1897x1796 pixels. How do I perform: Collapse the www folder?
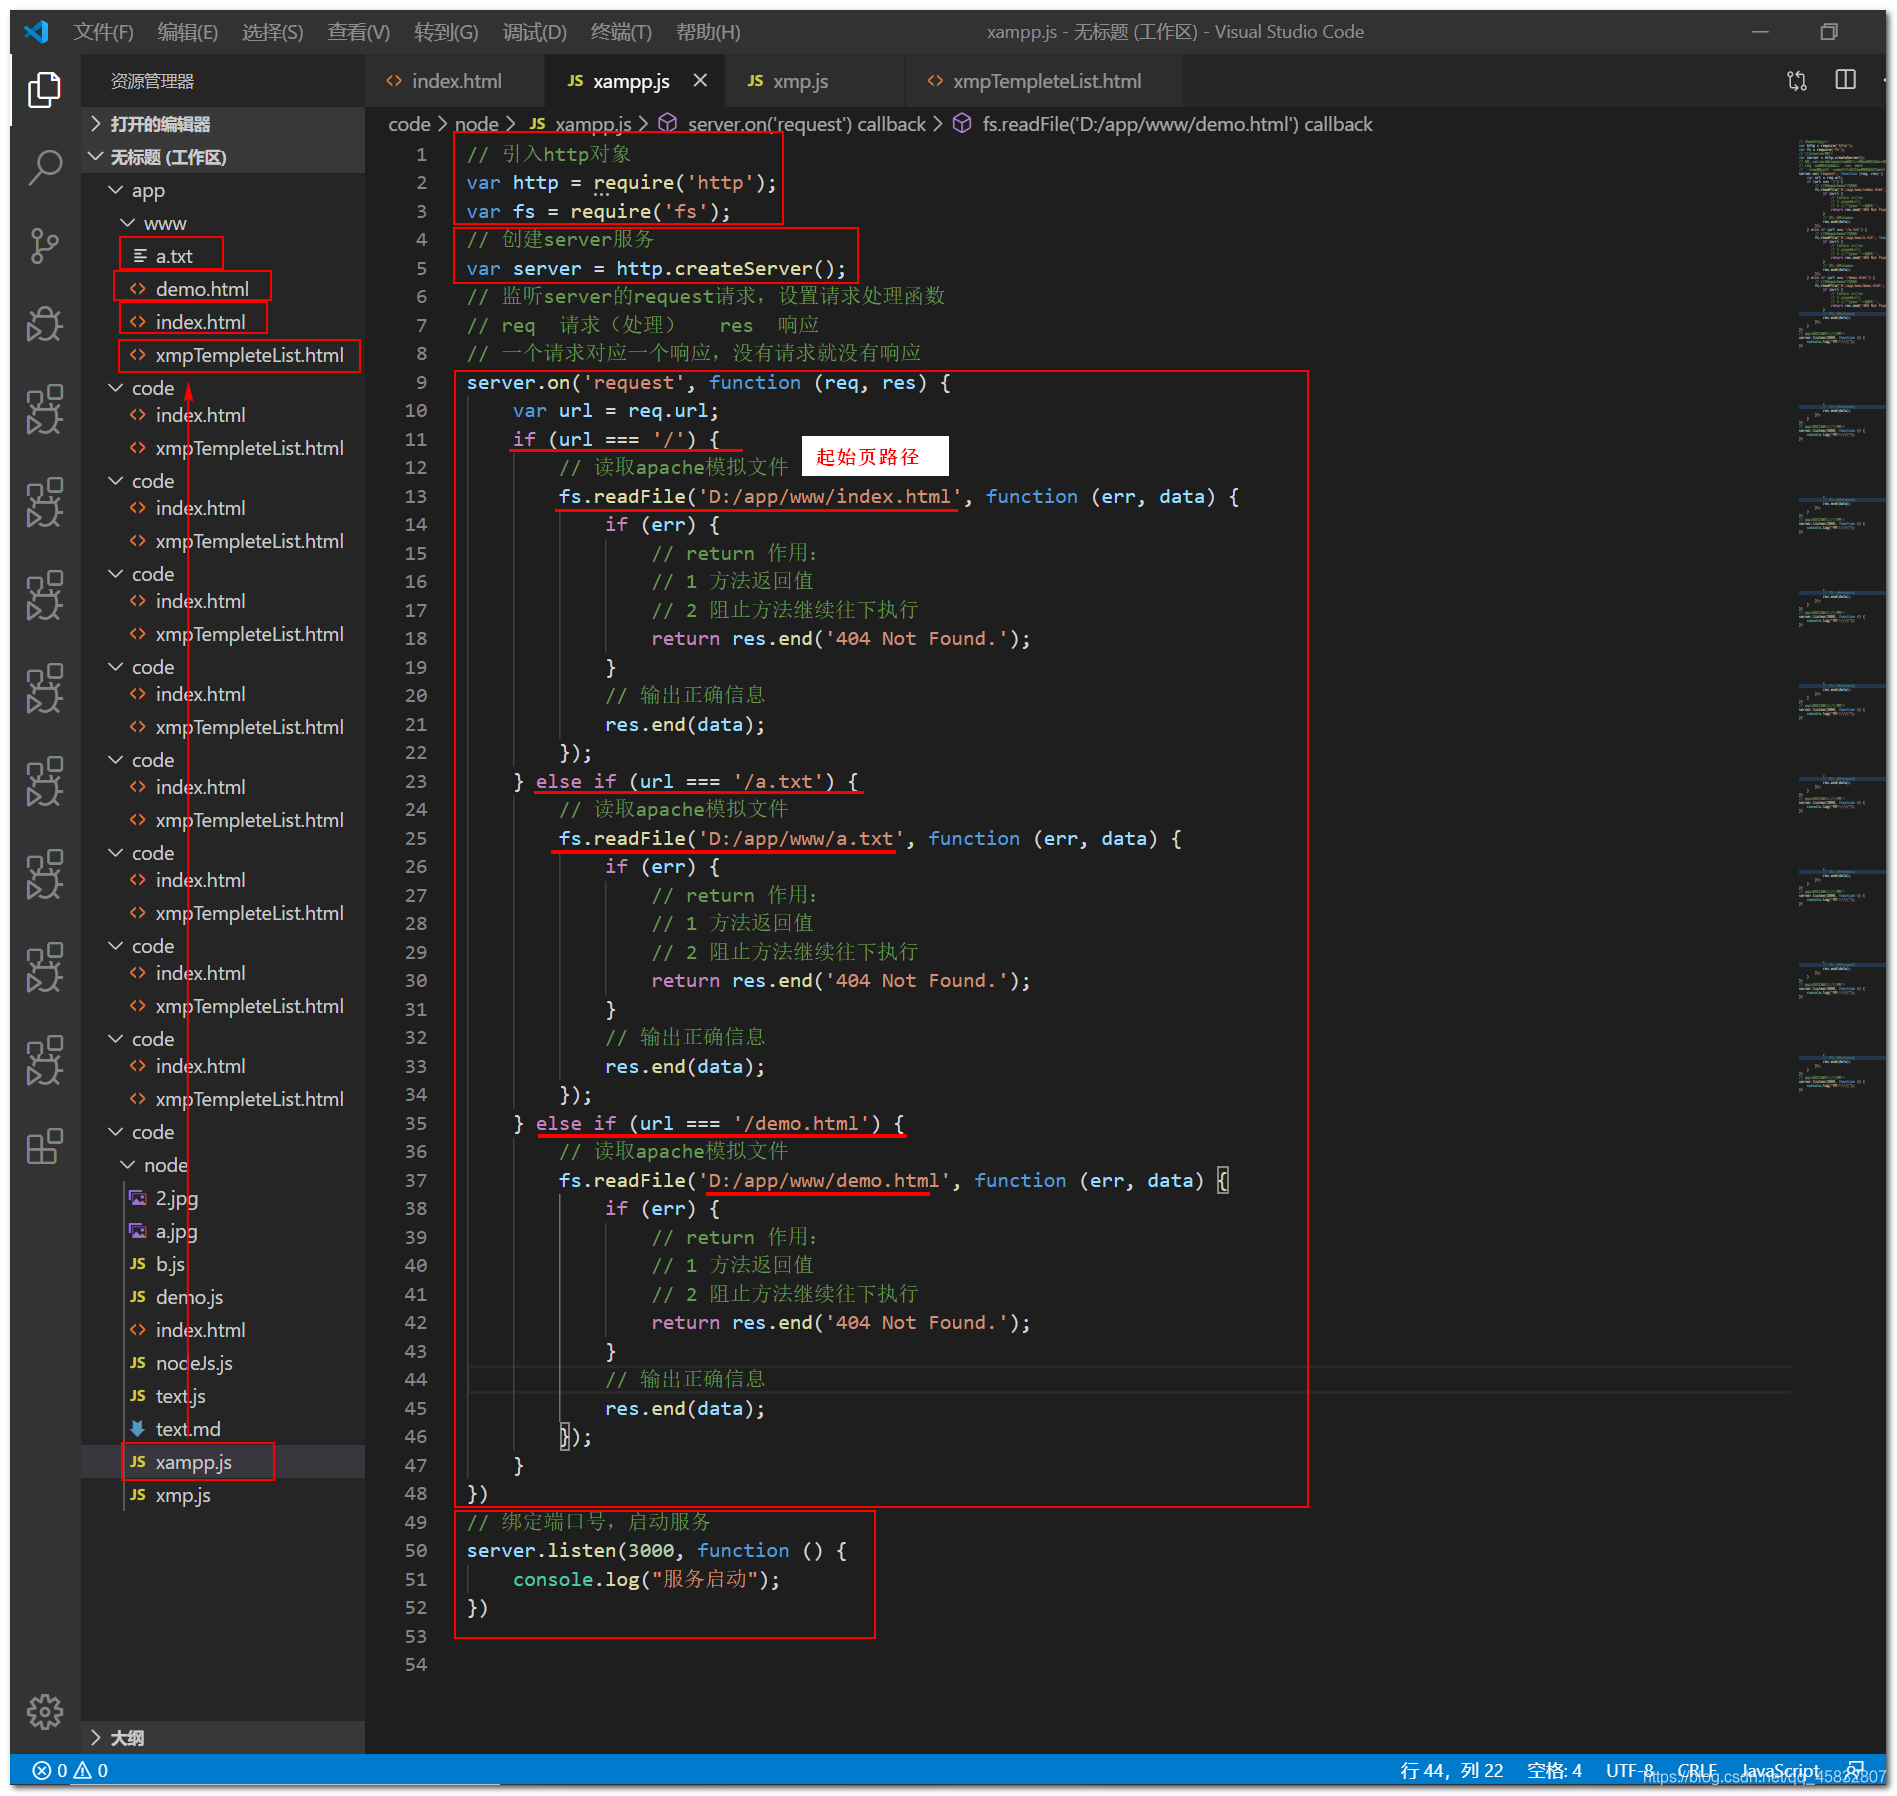(x=223, y=223)
